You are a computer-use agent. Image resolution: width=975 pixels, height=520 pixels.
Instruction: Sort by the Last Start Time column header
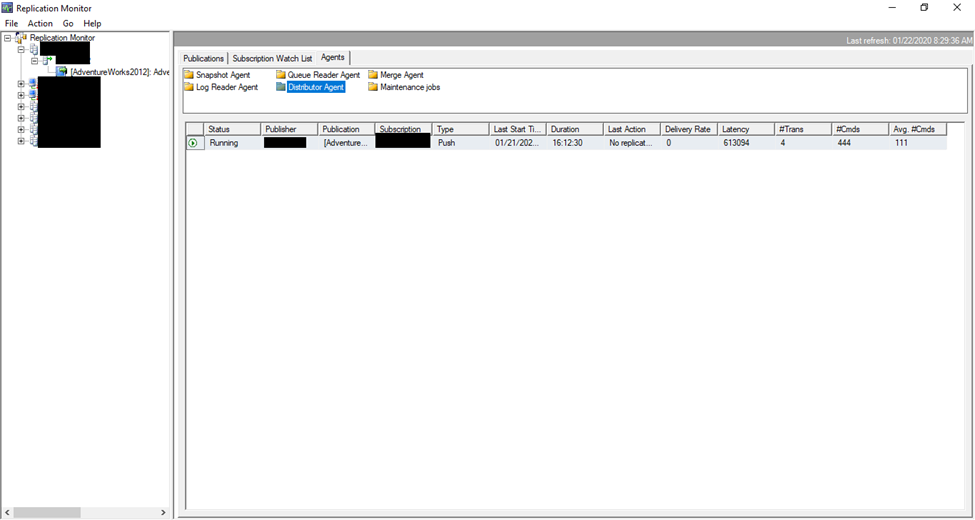point(518,129)
